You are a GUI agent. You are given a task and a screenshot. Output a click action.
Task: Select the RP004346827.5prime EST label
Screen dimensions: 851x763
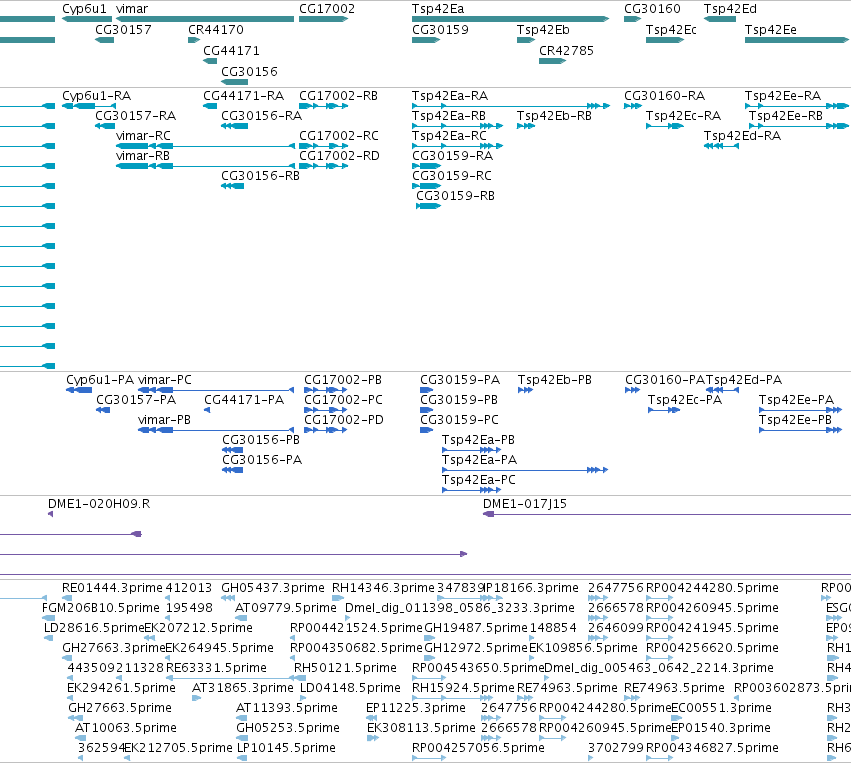pos(712,748)
